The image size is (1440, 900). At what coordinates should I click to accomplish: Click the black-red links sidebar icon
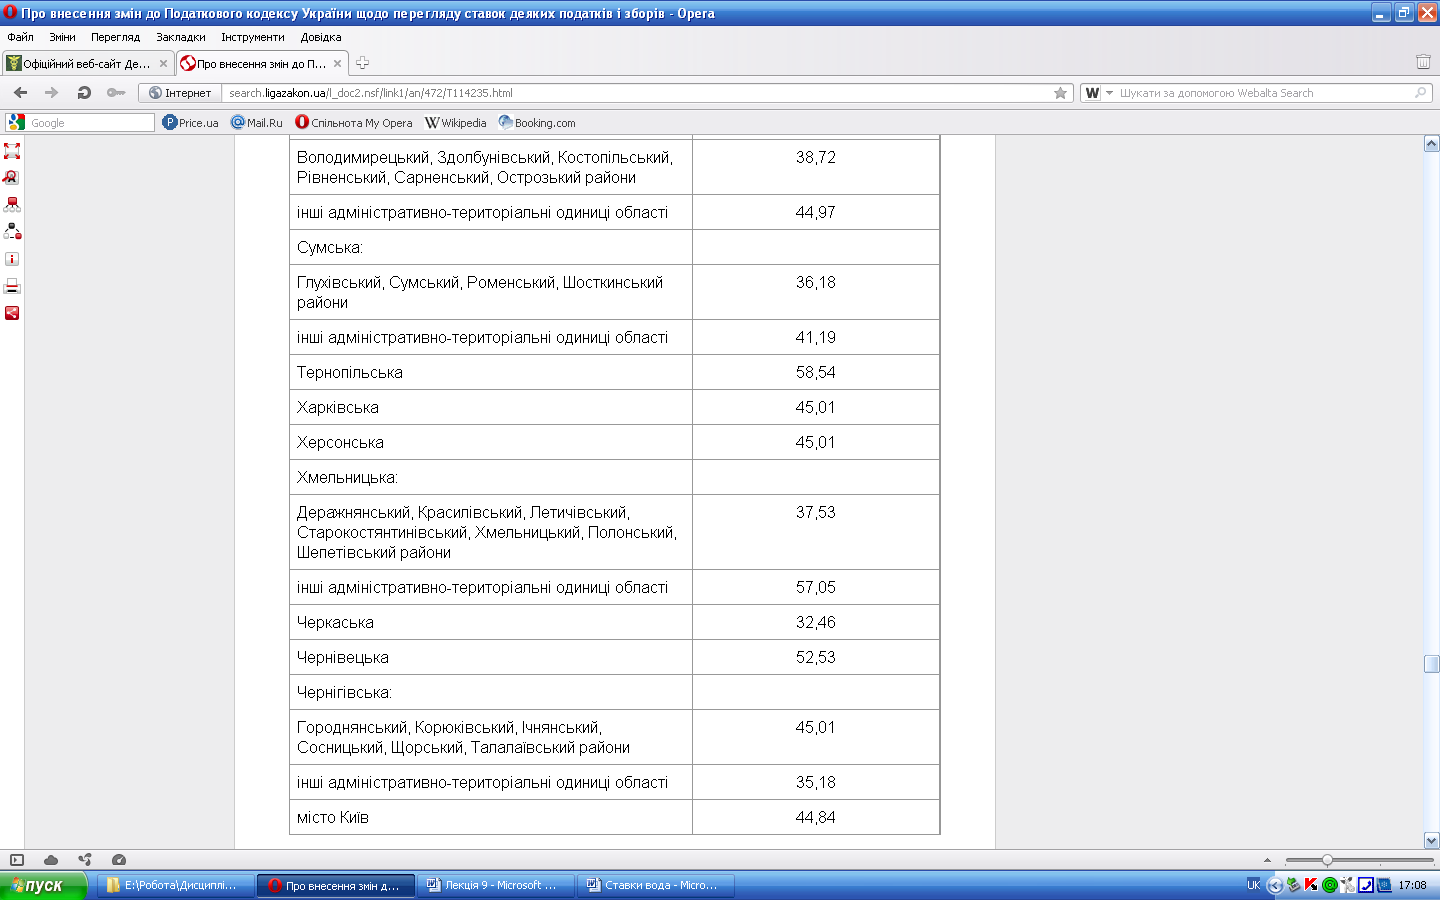click(x=12, y=231)
